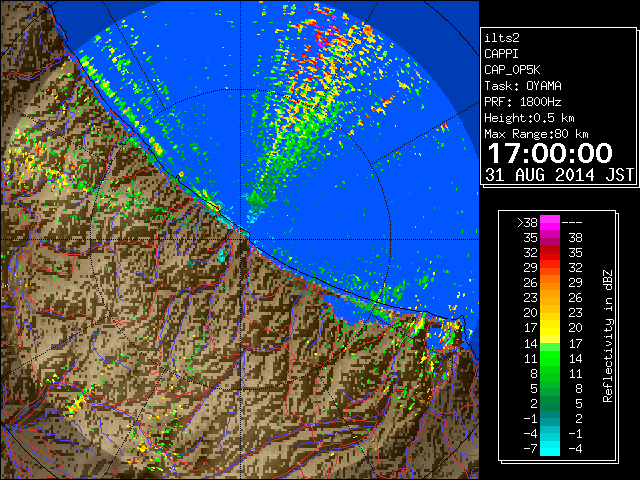This screenshot has width=640, height=480.
Task: Click the 'Reflectivity in dBZ' legend title
Action: [x=608, y=336]
